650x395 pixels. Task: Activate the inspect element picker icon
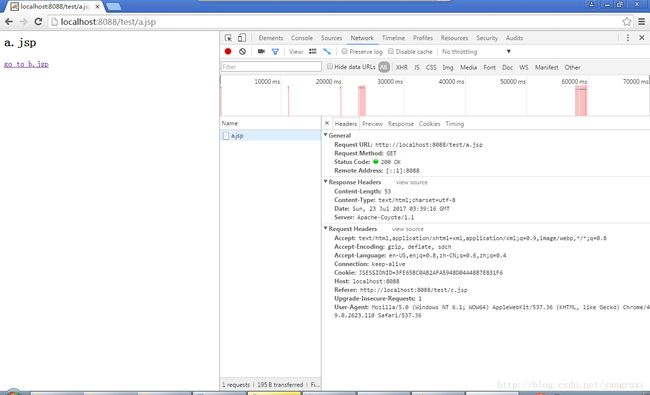228,38
